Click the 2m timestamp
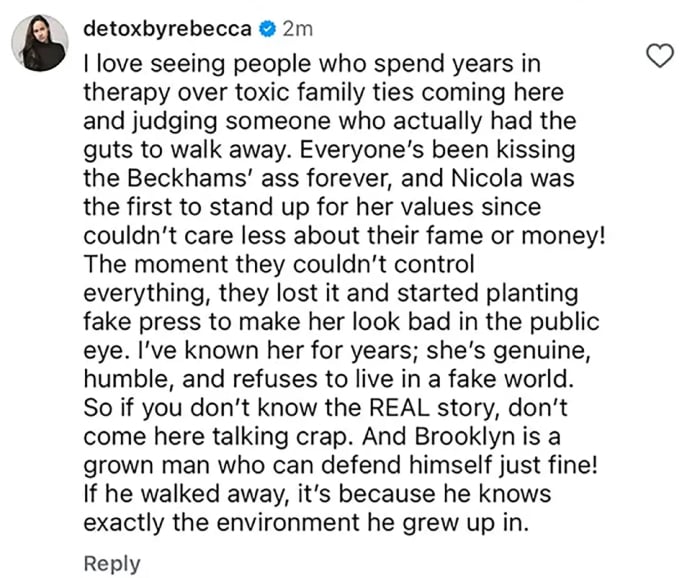Image resolution: width=700 pixels, height=578 pixels. [299, 30]
